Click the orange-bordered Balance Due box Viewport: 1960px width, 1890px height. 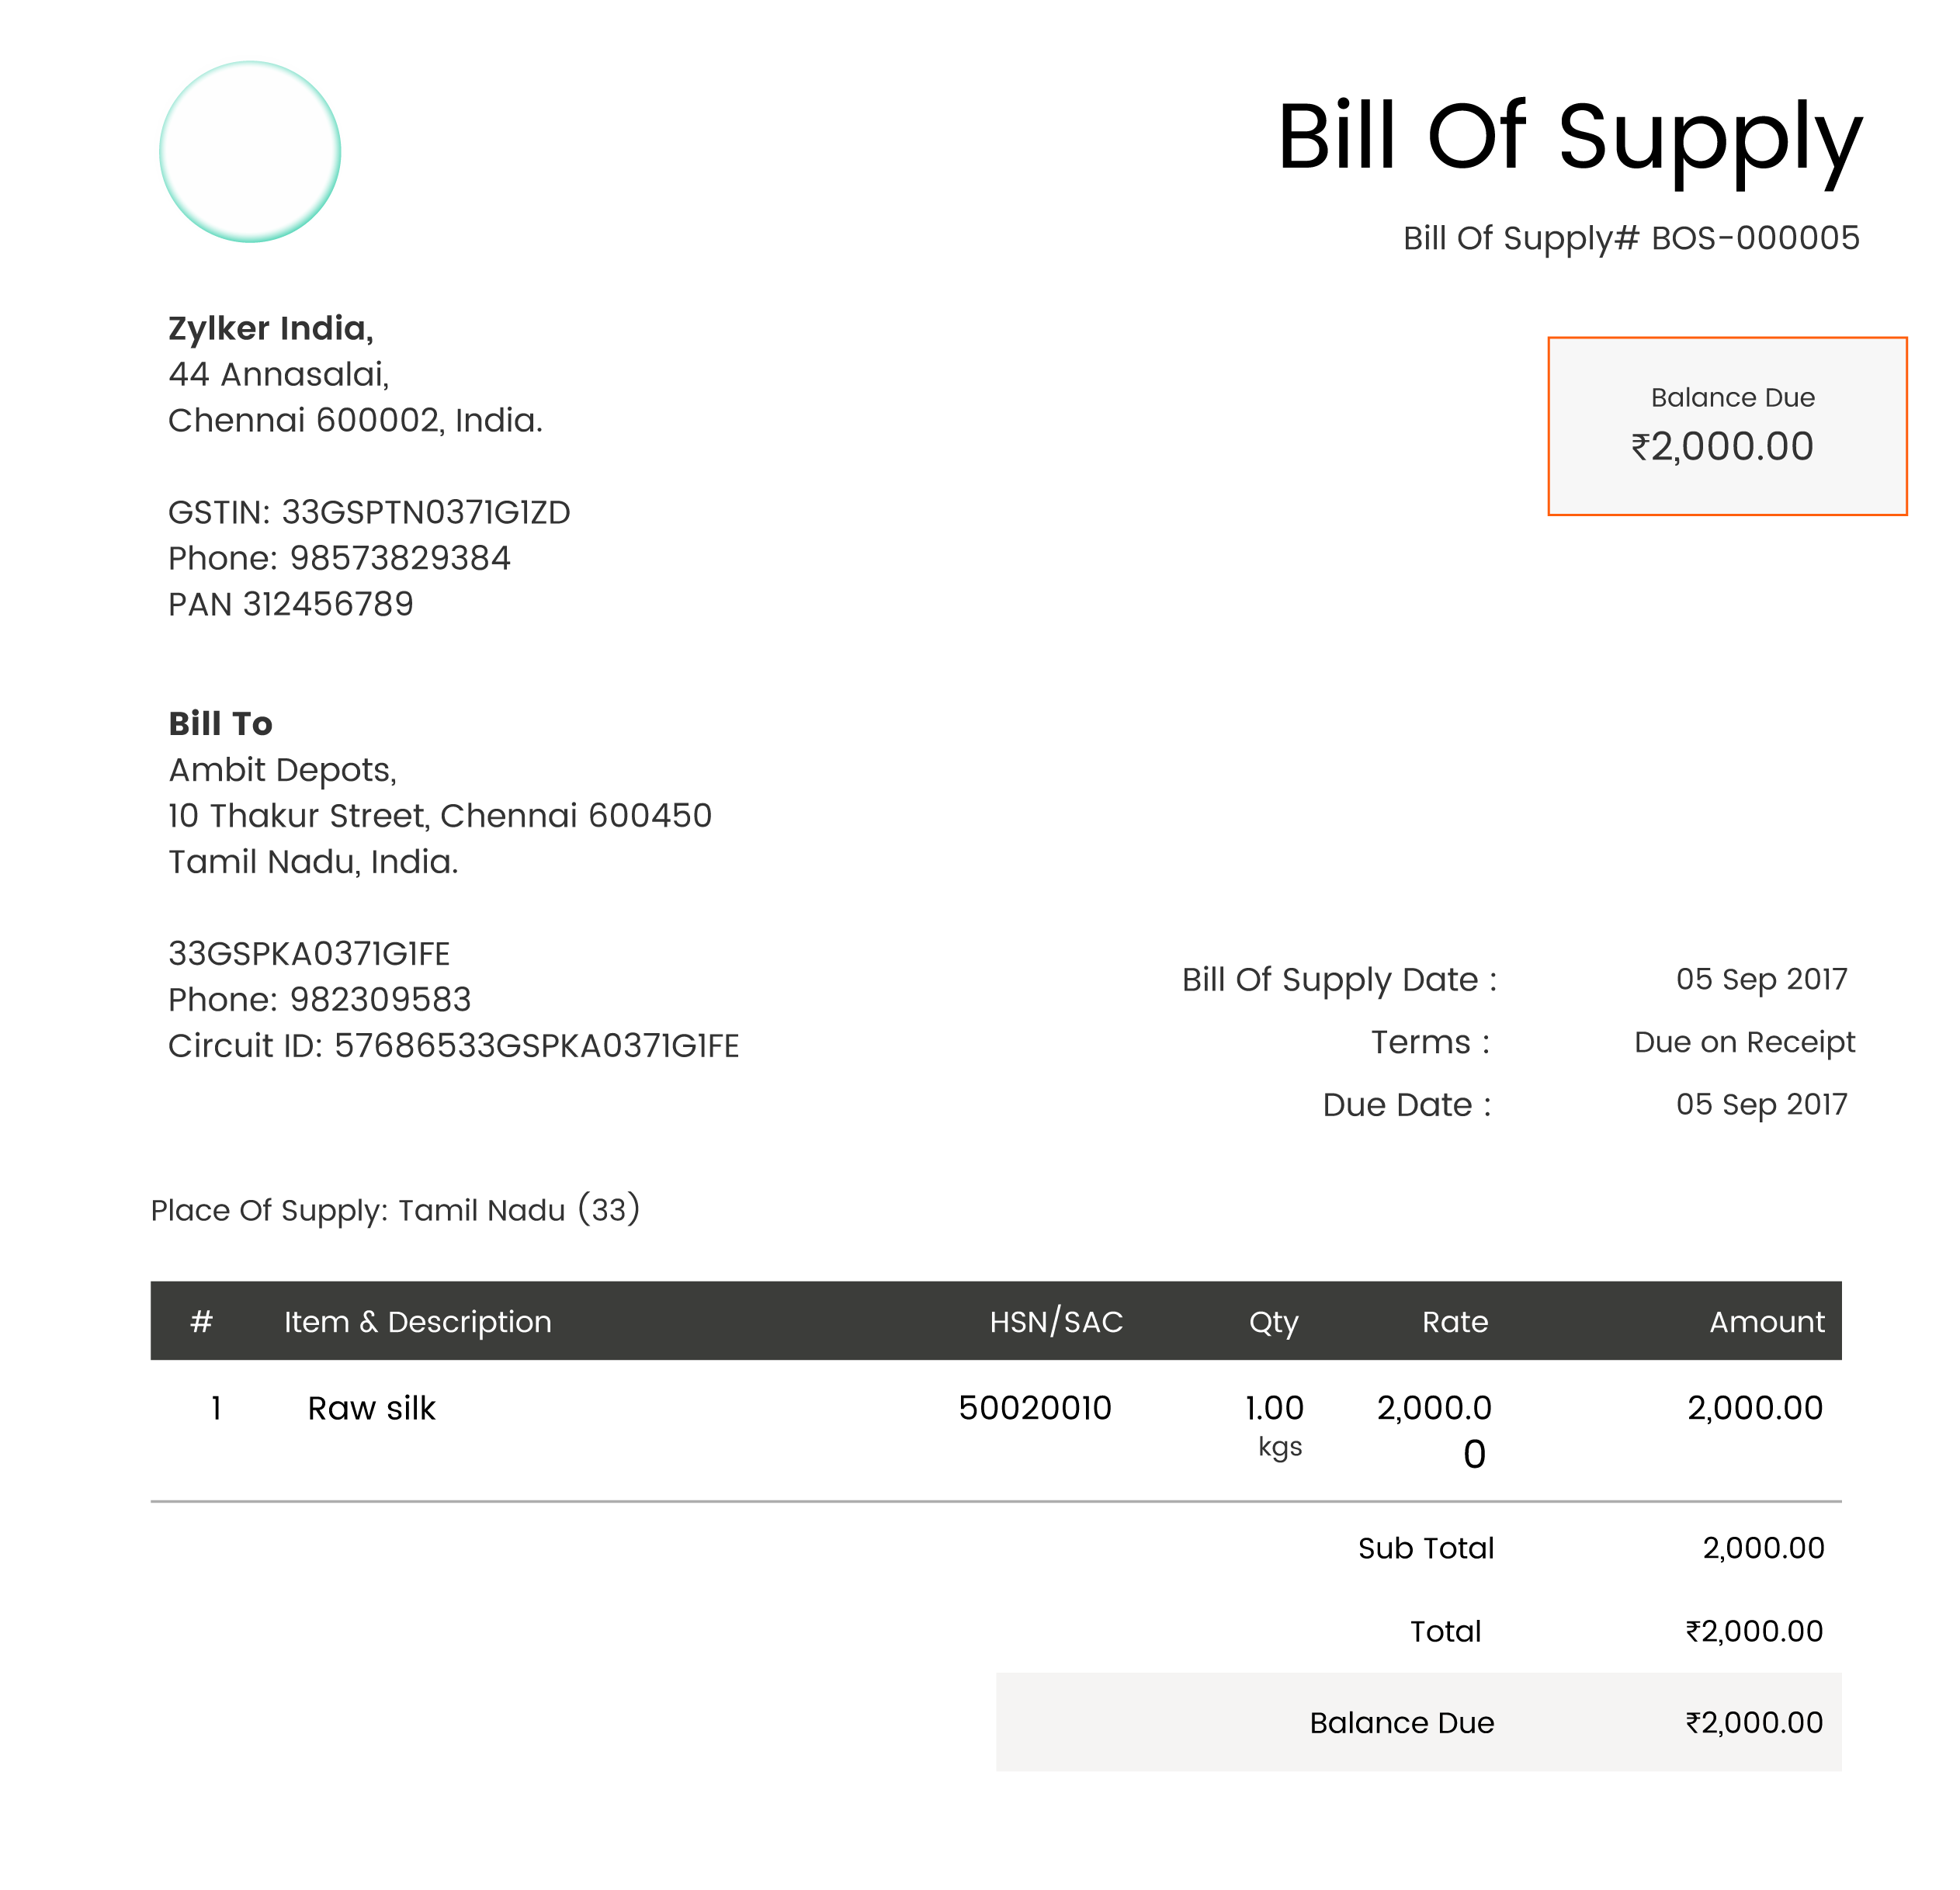click(x=1726, y=426)
